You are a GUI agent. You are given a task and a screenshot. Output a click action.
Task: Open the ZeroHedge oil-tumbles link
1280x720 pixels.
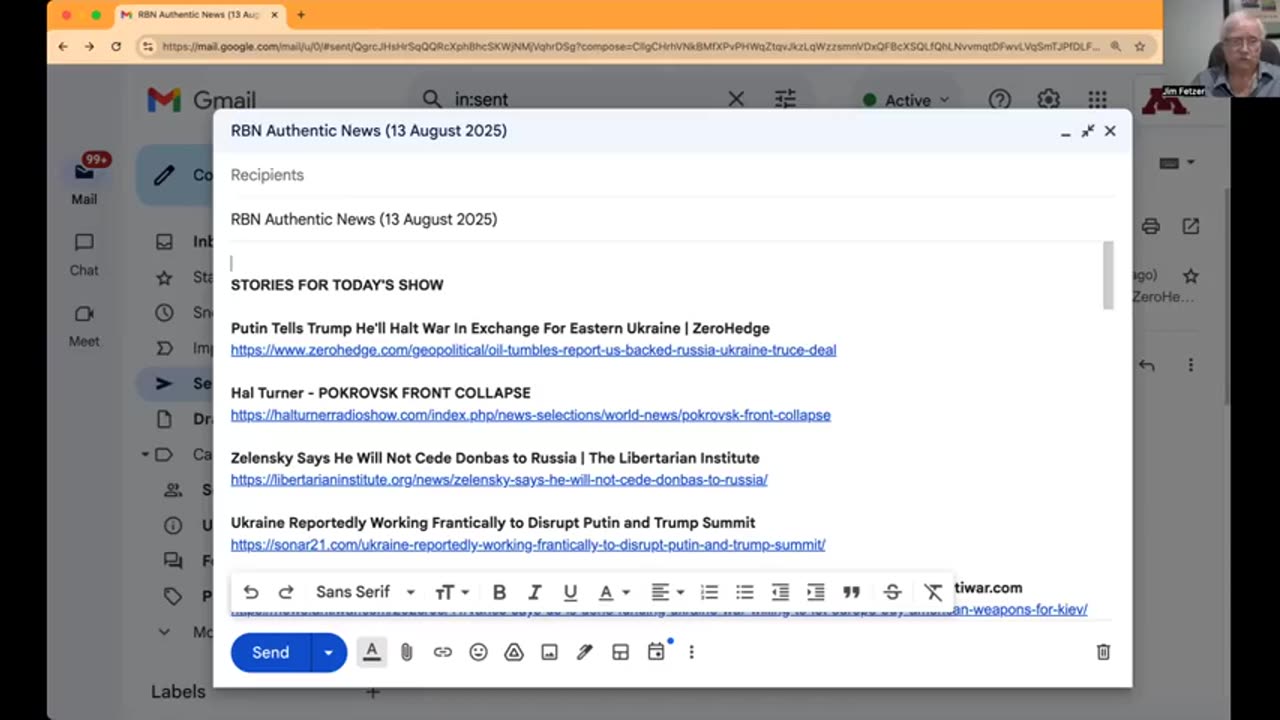(533, 350)
